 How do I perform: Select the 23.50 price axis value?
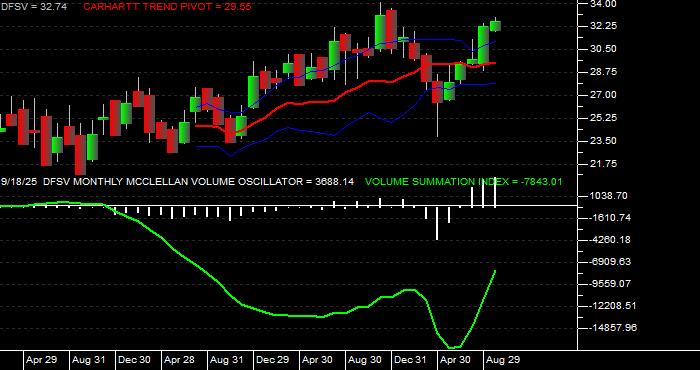(x=603, y=141)
